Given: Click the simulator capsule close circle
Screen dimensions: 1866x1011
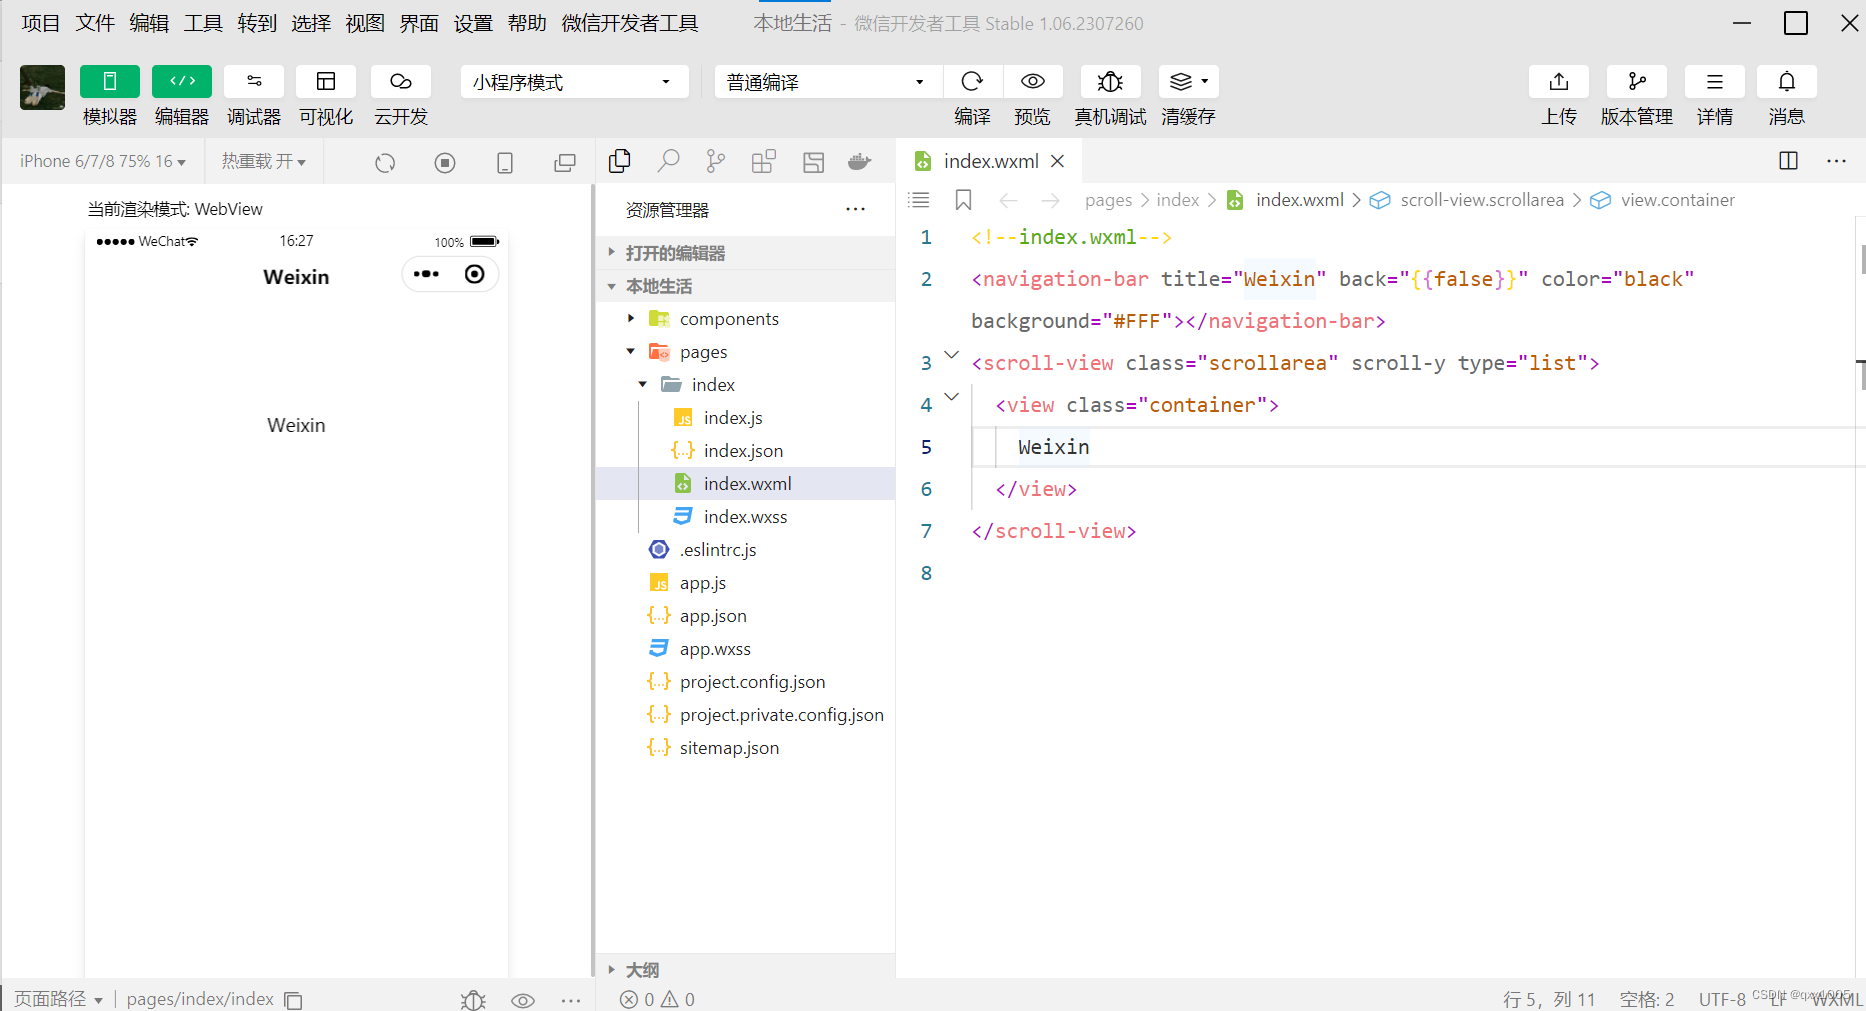Looking at the screenshot, I should click(475, 274).
